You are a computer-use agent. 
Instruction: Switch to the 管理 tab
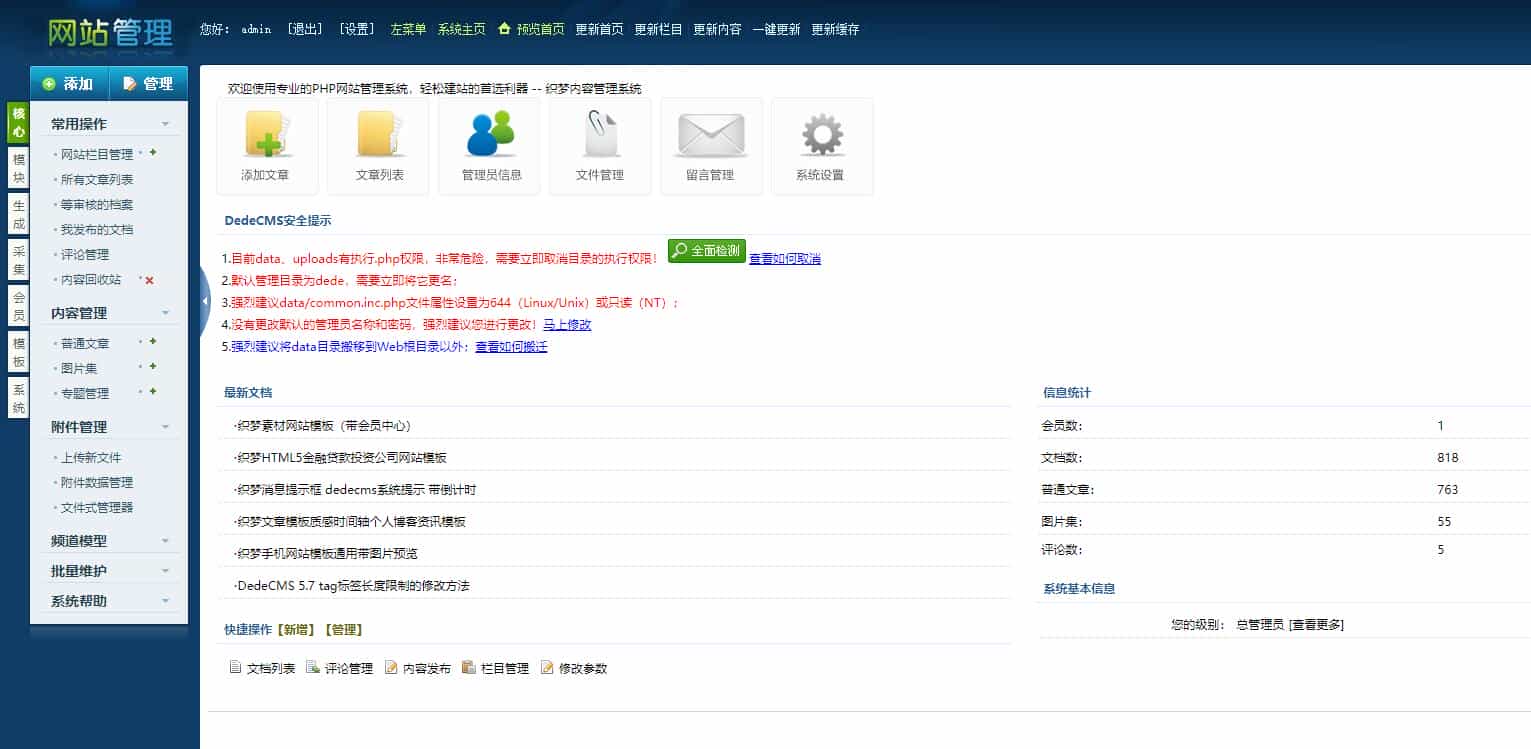click(148, 84)
